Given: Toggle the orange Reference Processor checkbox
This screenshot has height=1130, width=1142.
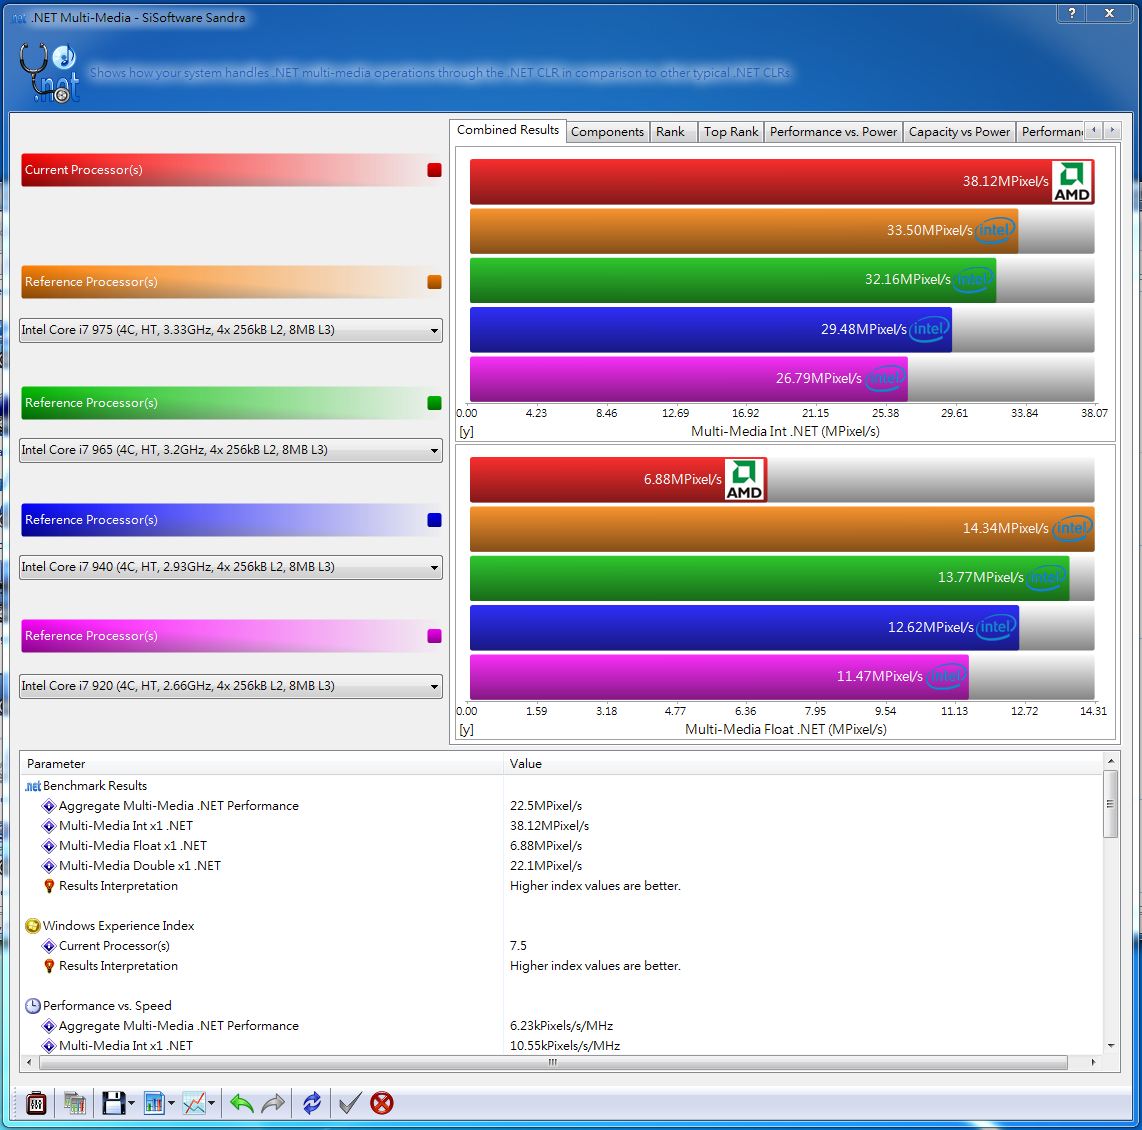Looking at the screenshot, I should pos(434,282).
